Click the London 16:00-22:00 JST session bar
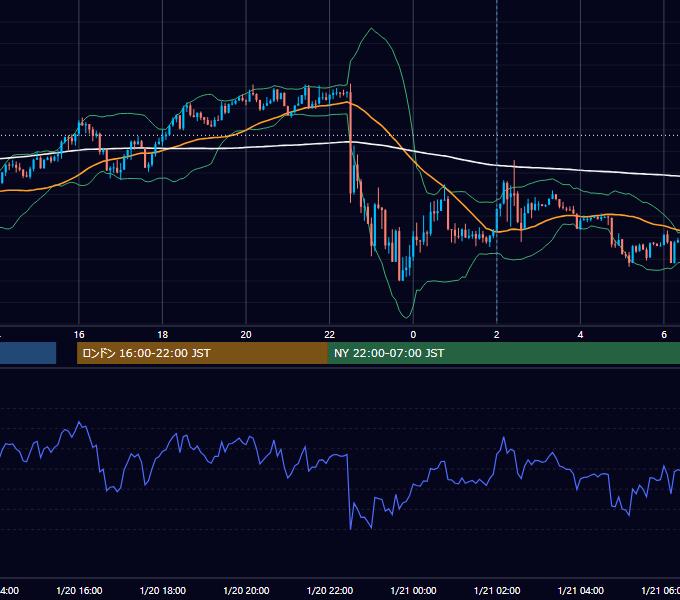680x600 pixels. 202,353
